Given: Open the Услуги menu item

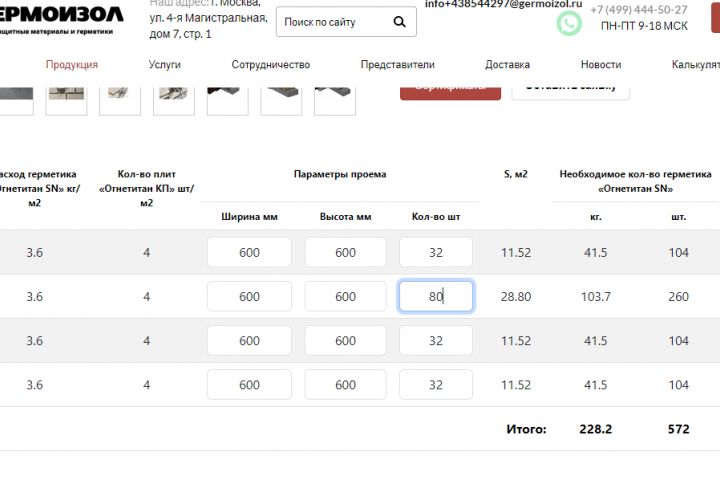Looking at the screenshot, I should (165, 65).
